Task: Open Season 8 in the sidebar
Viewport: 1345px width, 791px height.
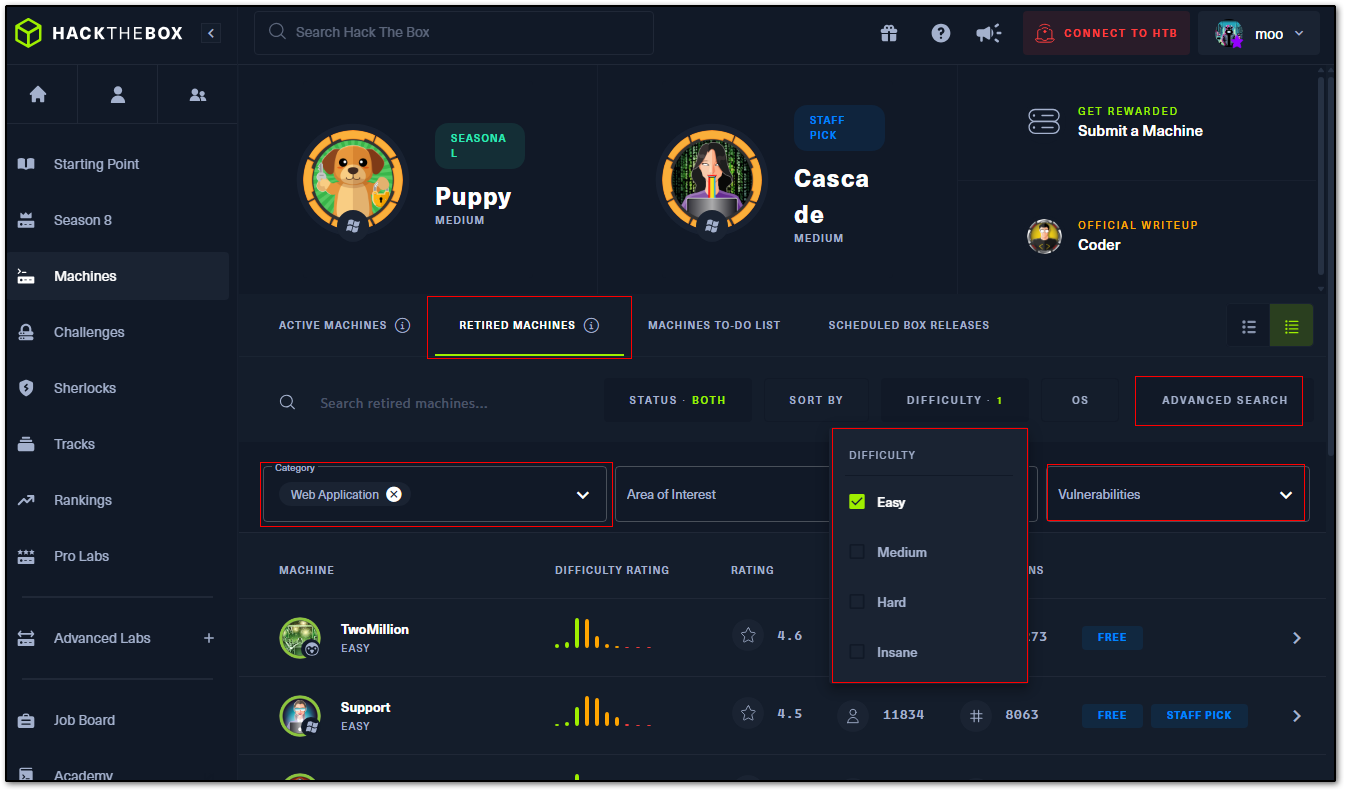Action: [118, 220]
